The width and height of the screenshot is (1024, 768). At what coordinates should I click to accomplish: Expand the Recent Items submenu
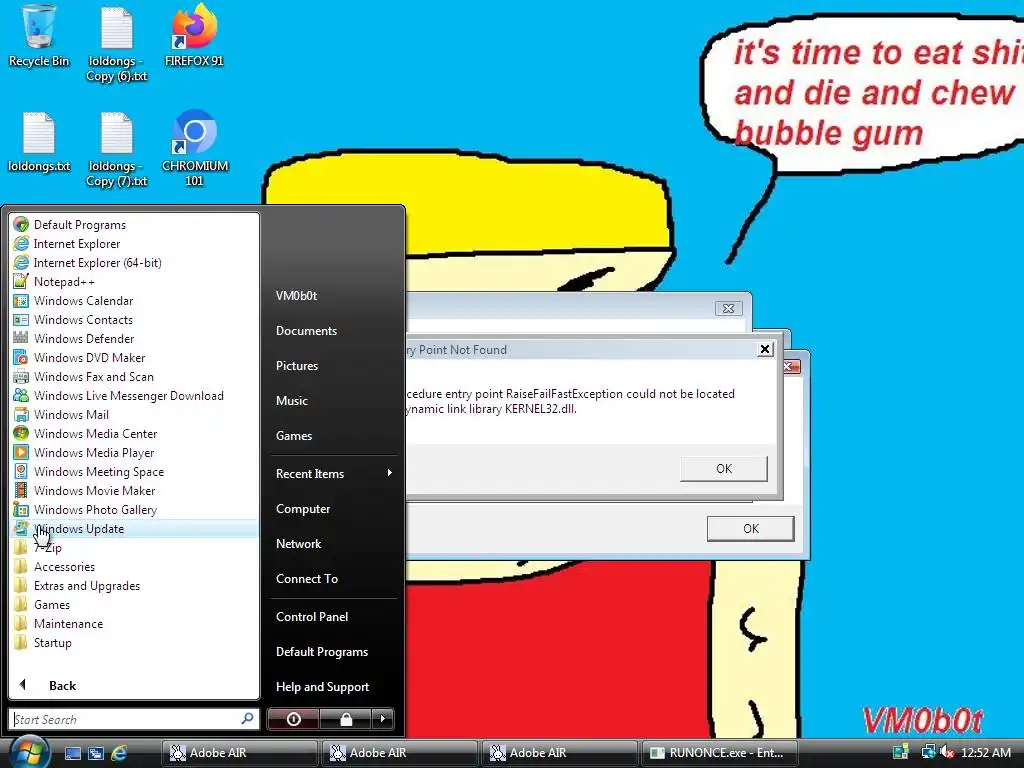(x=333, y=473)
